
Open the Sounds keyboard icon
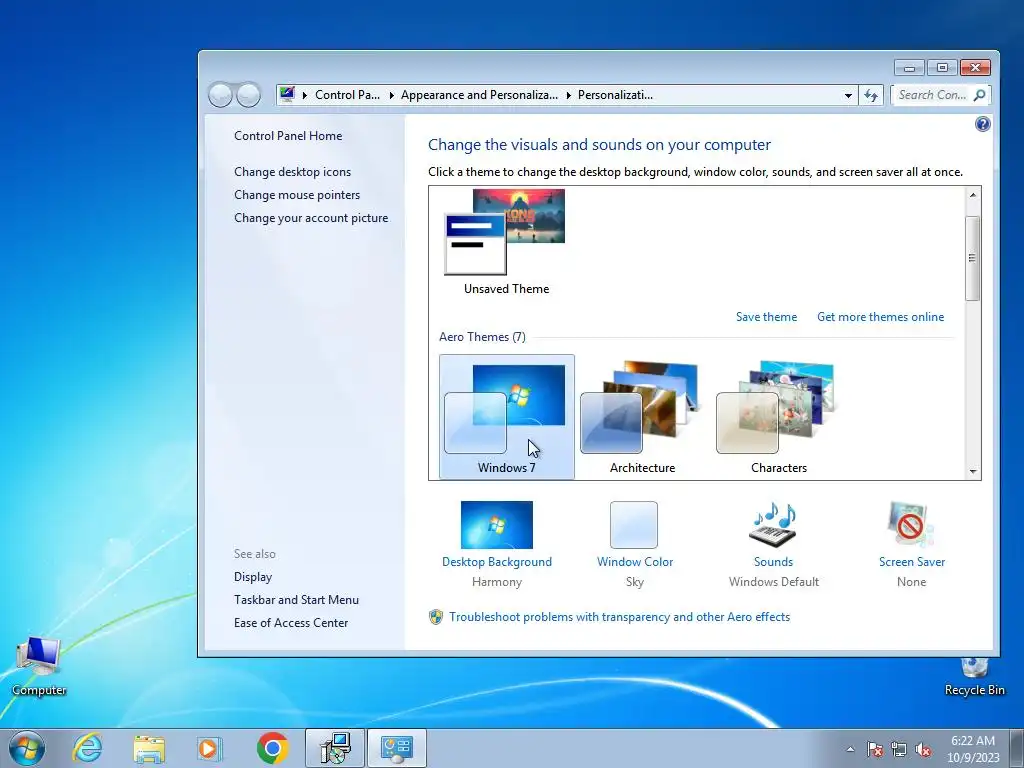coord(773,524)
